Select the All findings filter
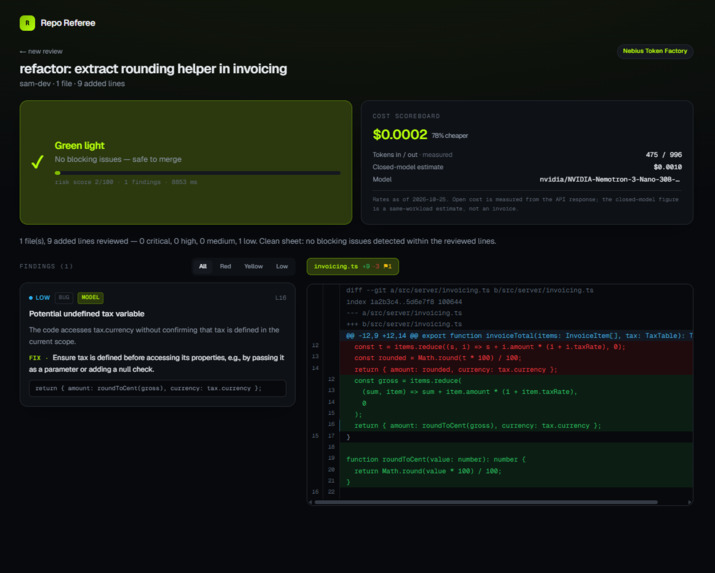 pos(203,266)
